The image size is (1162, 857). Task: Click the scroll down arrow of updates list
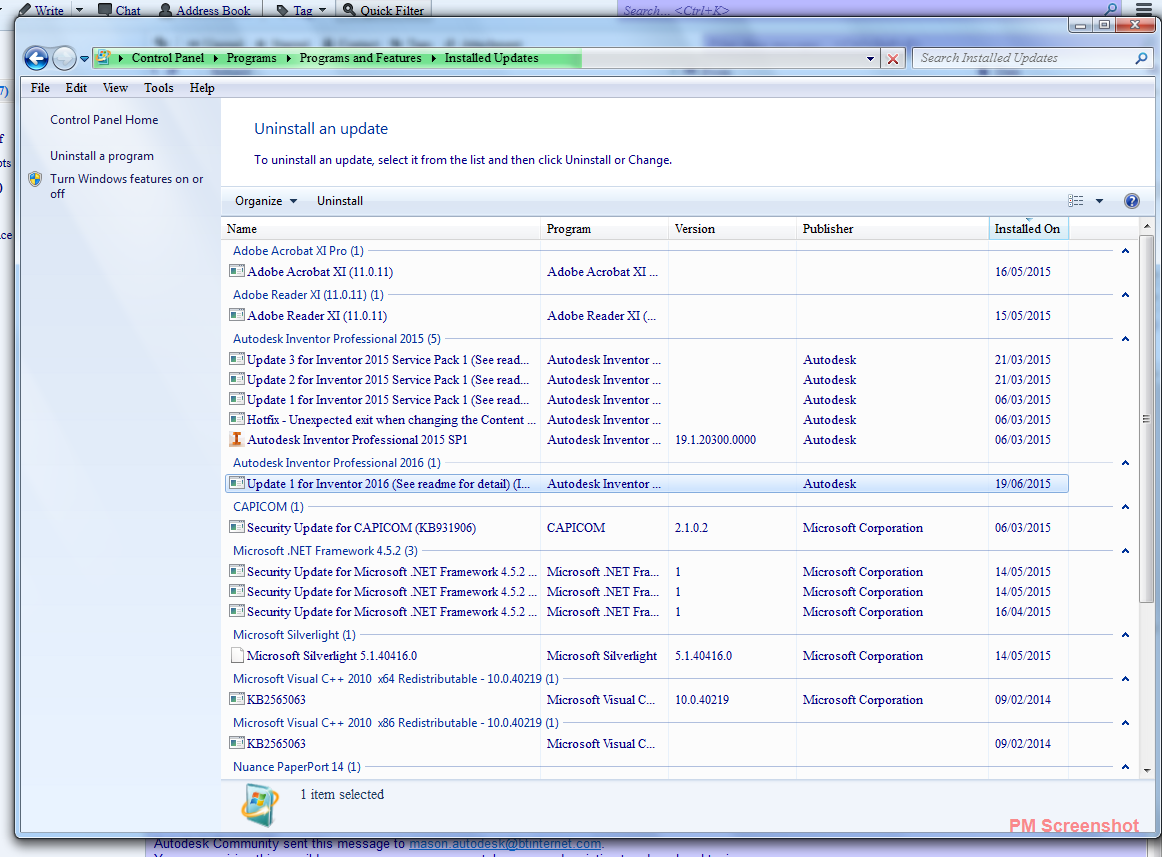tap(1146, 770)
